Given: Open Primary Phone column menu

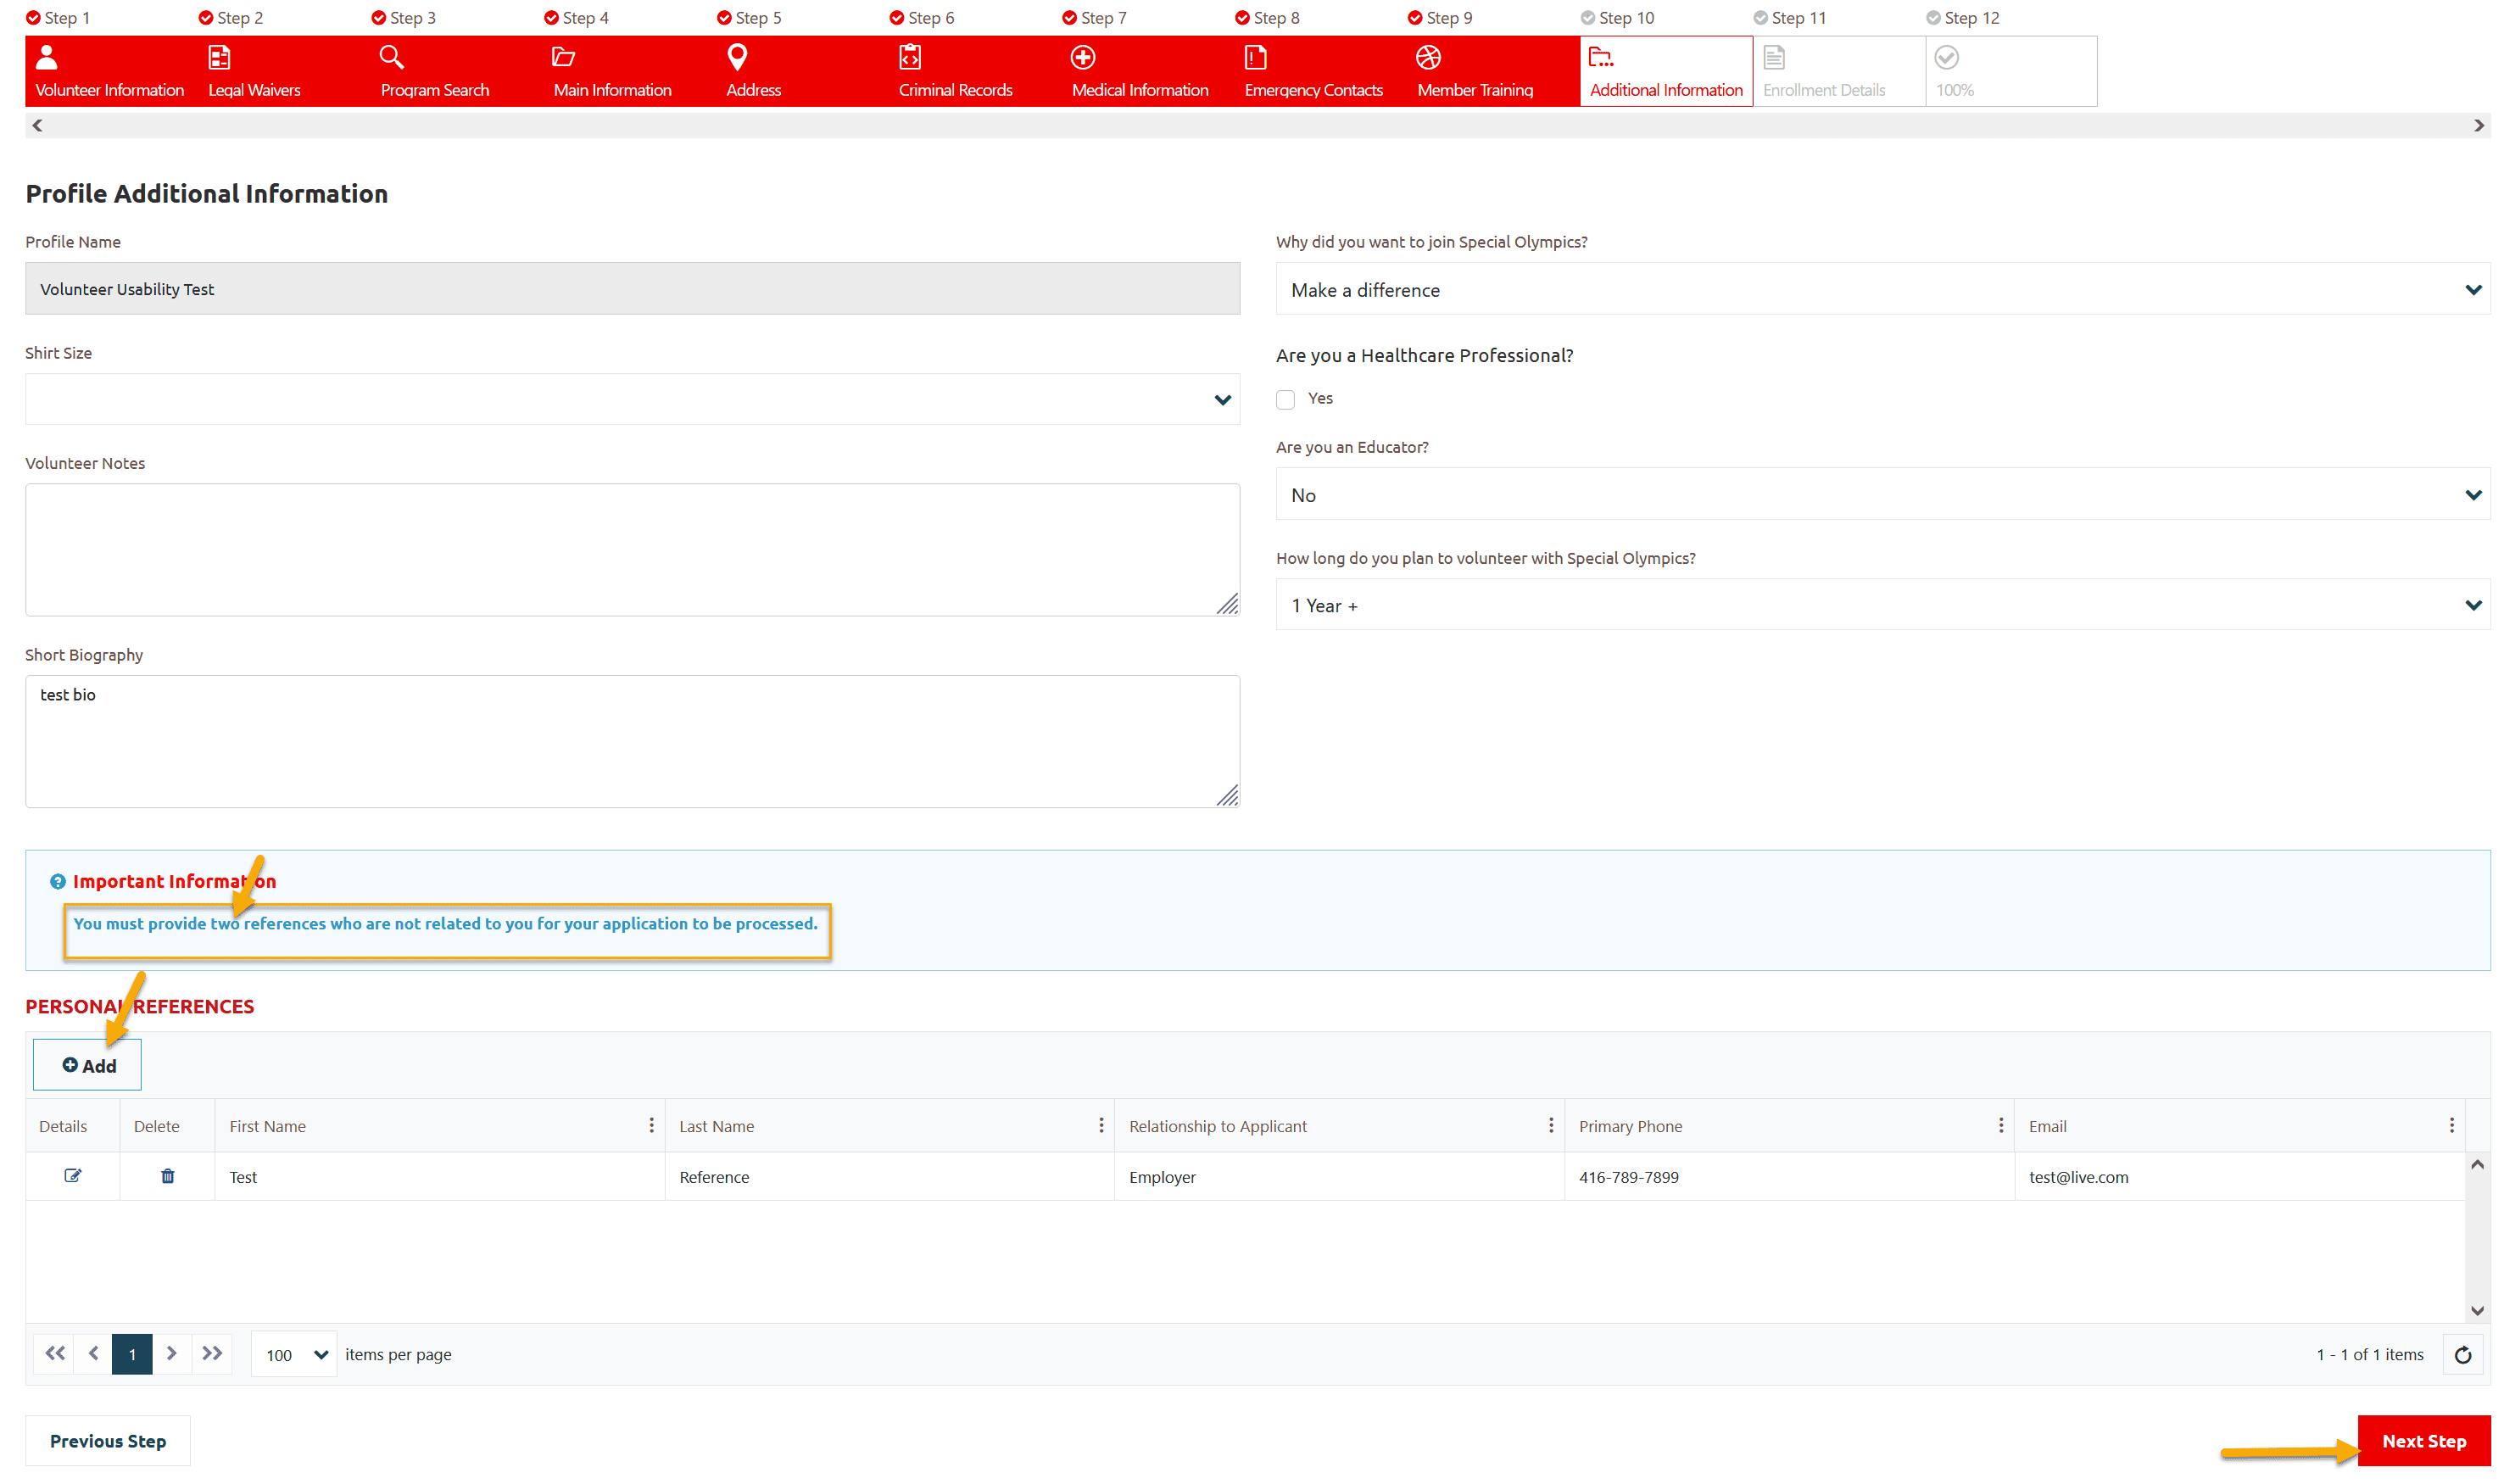Looking at the screenshot, I should 2001,1125.
